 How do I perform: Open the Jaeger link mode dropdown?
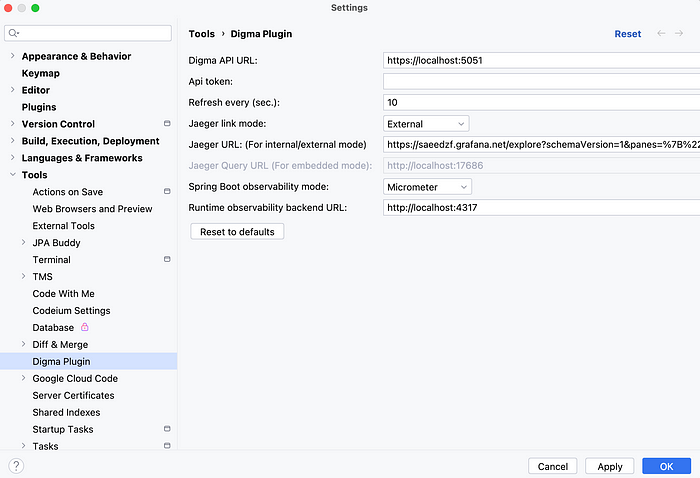(426, 124)
